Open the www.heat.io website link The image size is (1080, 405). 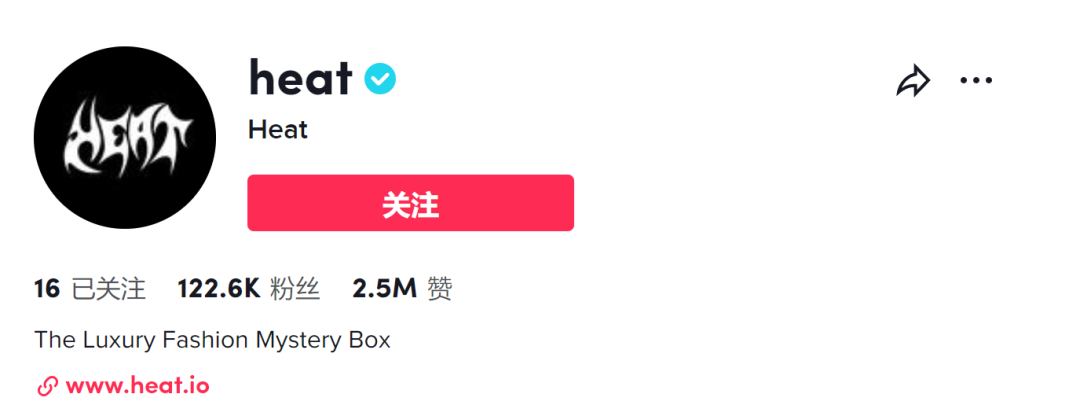(138, 386)
